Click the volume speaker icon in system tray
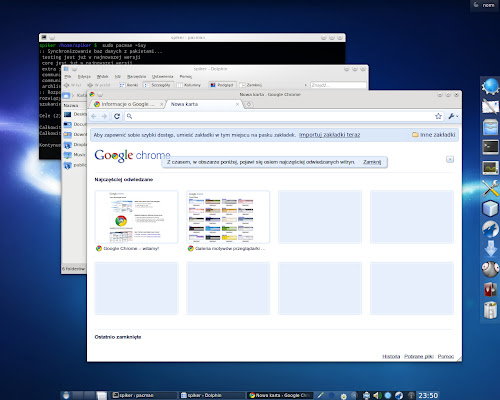Screen dimensions: 500x400 click(x=377, y=395)
